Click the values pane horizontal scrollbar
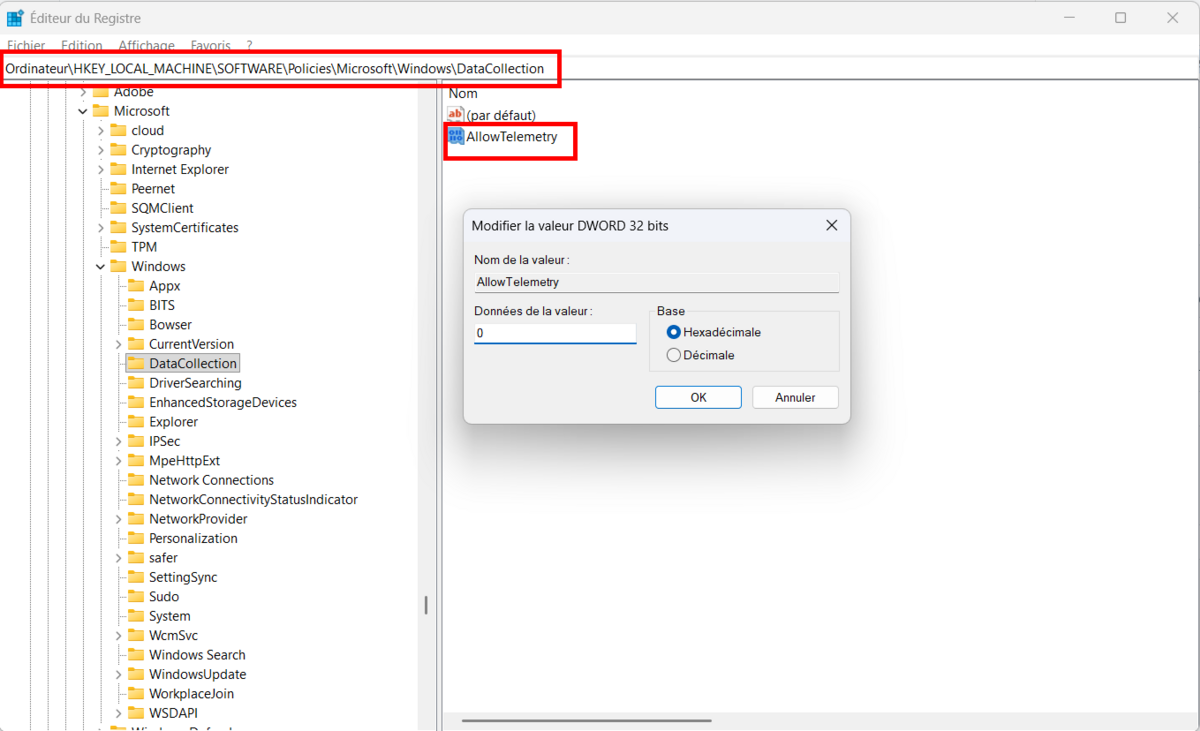The width and height of the screenshot is (1200, 731). click(x=587, y=720)
